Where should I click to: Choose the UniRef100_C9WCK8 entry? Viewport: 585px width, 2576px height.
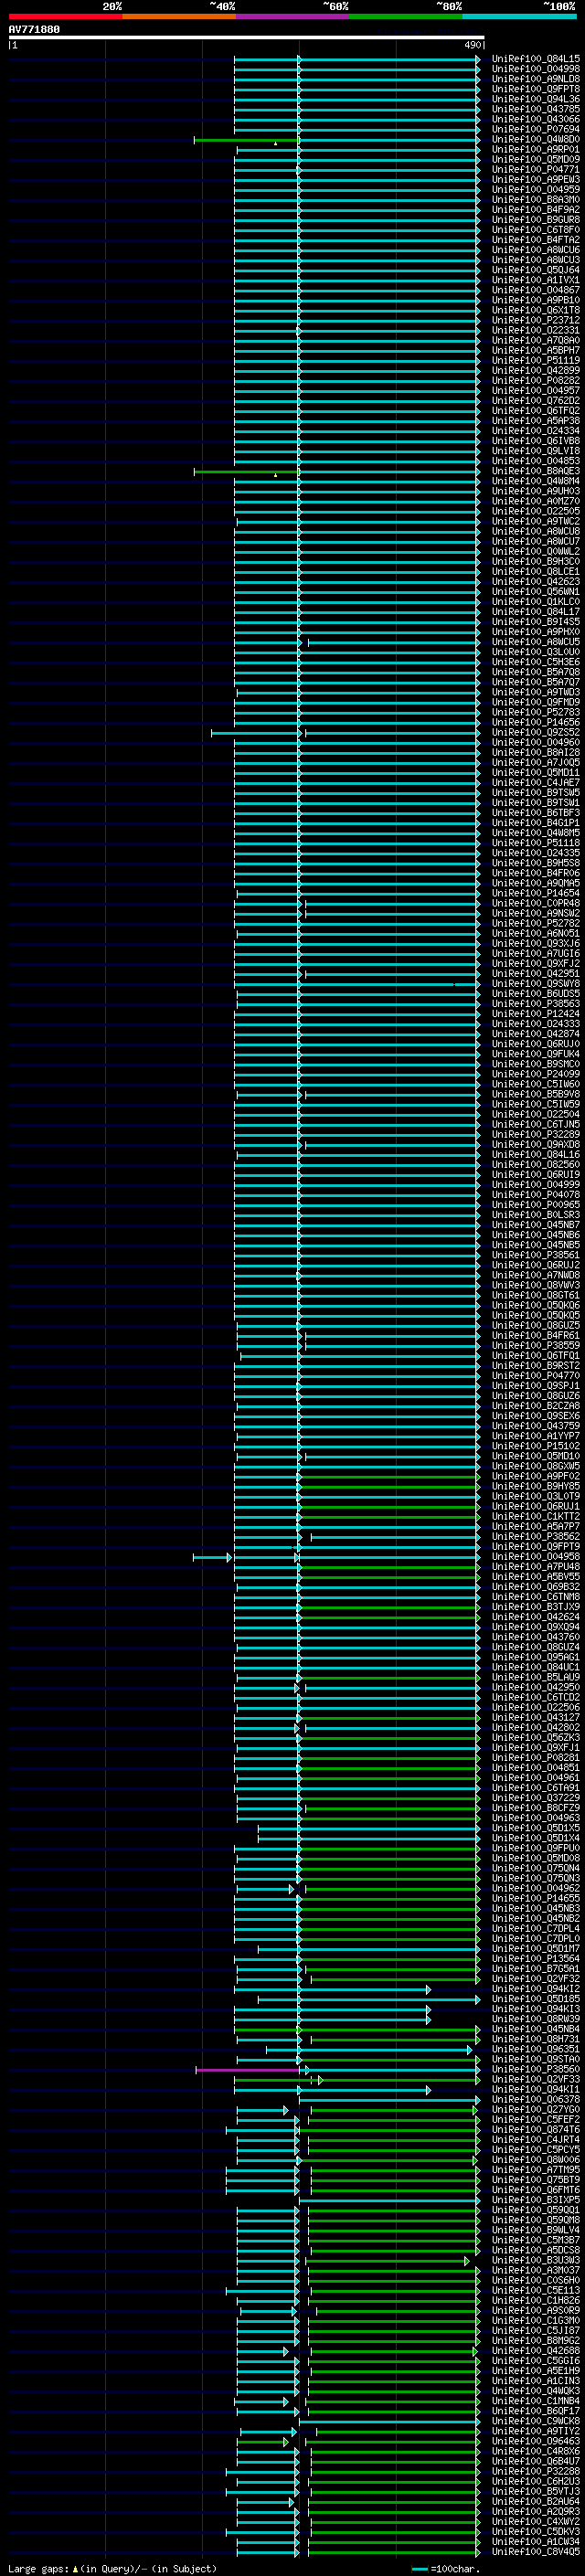(536, 2421)
